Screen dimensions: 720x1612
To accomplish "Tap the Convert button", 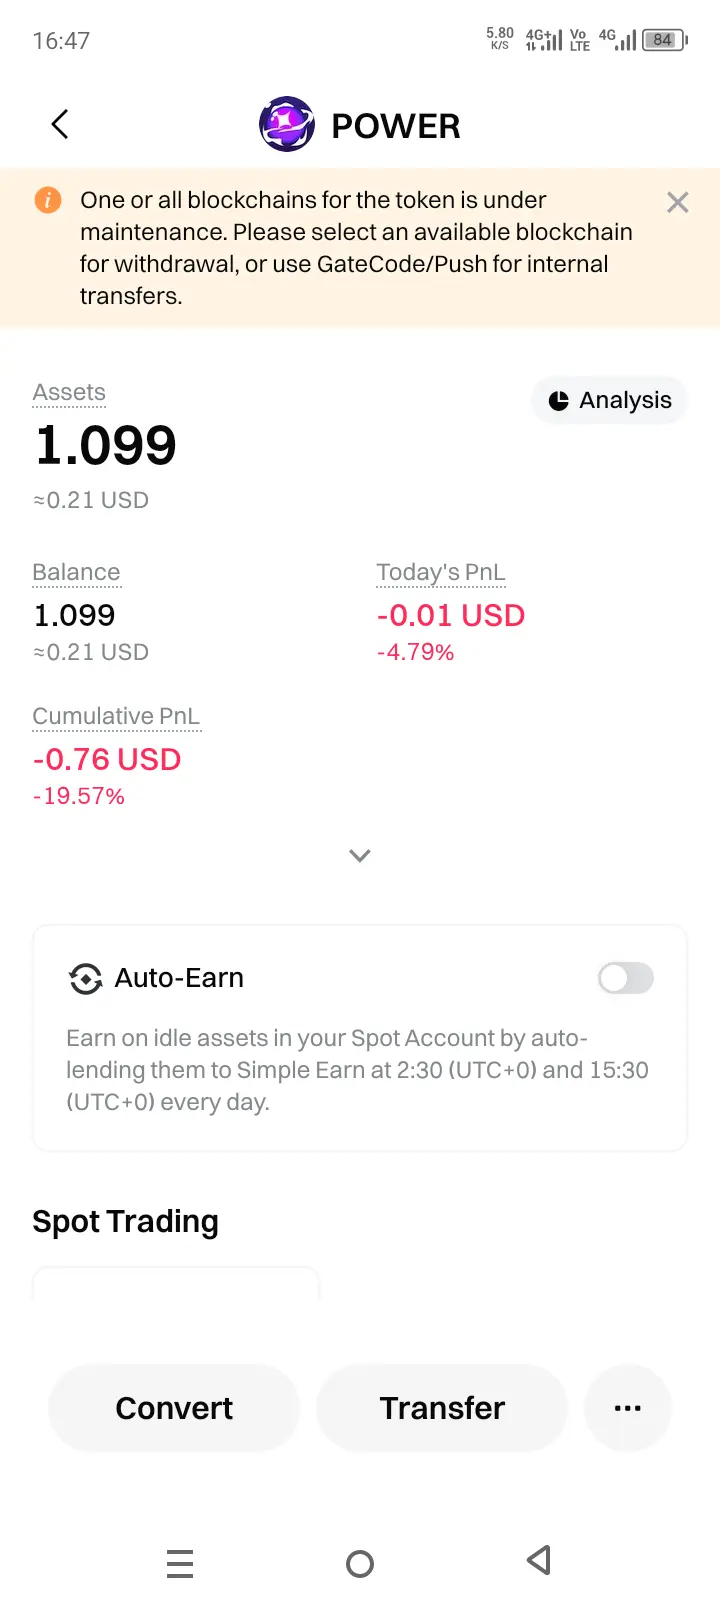I will coord(174,1408).
